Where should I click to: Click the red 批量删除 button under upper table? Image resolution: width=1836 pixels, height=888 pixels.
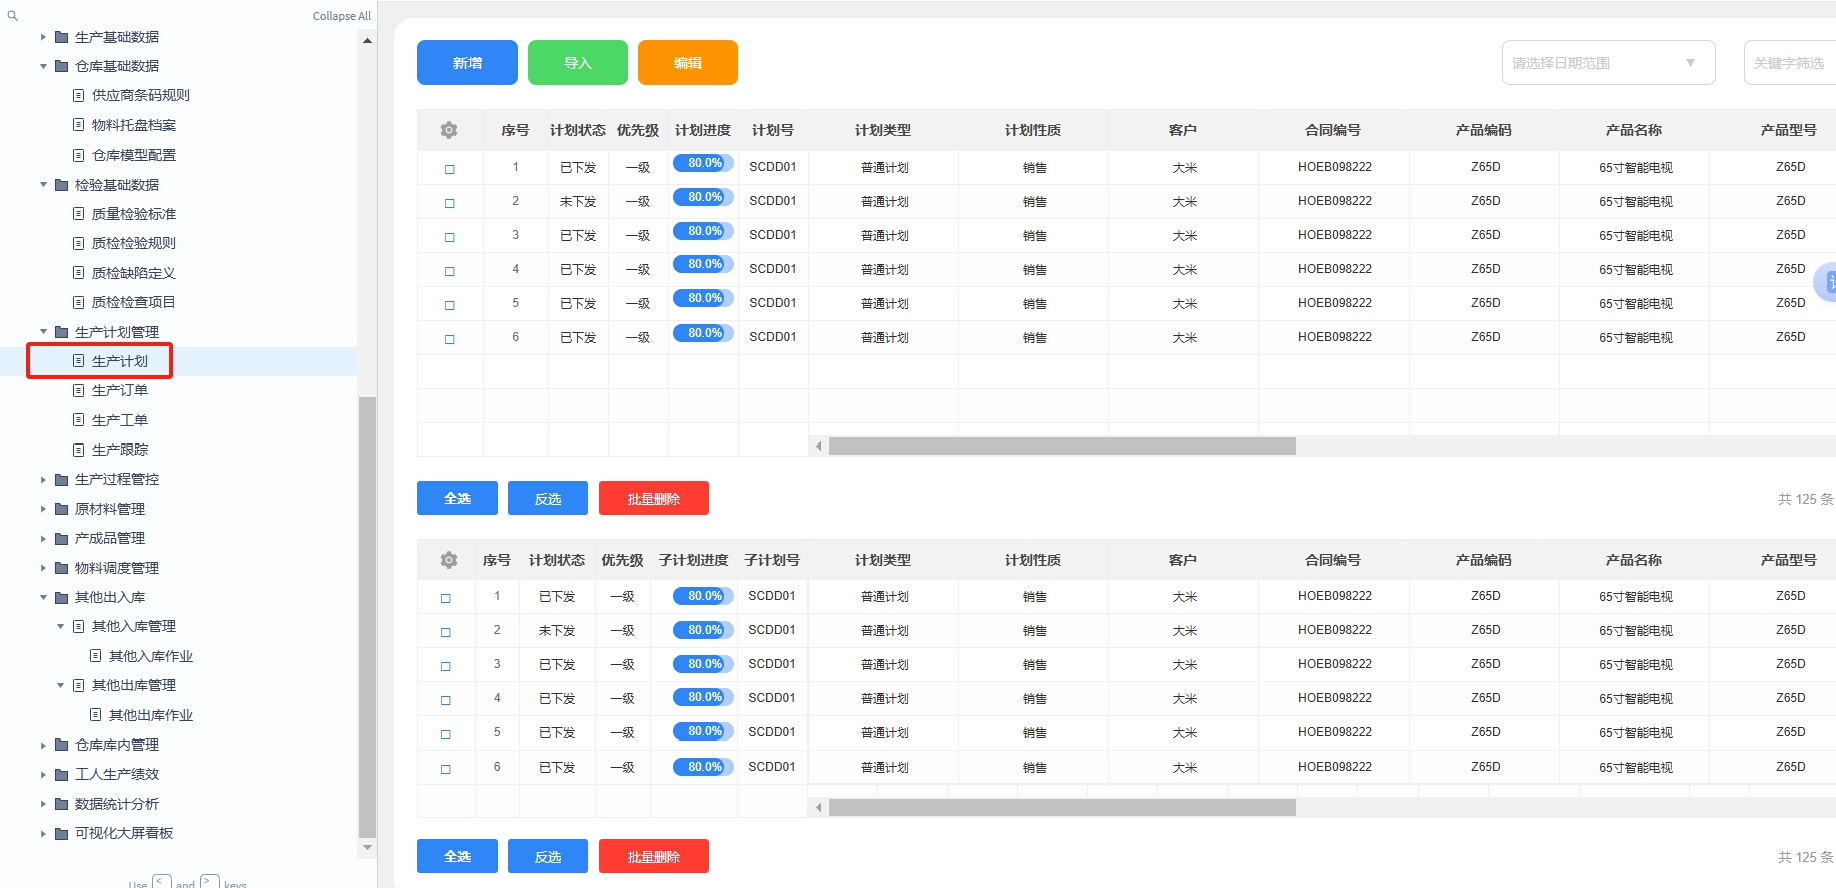(653, 498)
